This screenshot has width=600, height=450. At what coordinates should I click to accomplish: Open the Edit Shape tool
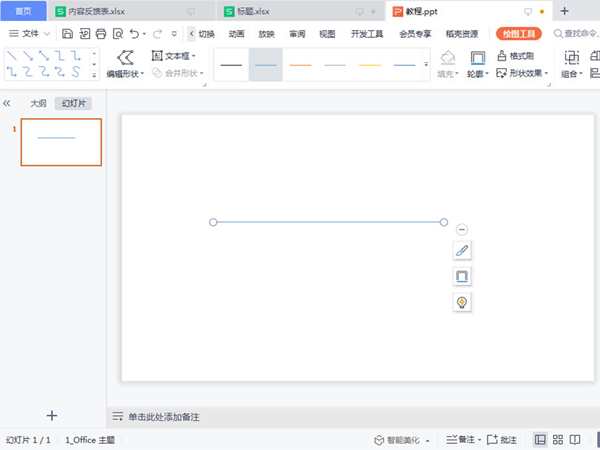[126, 64]
